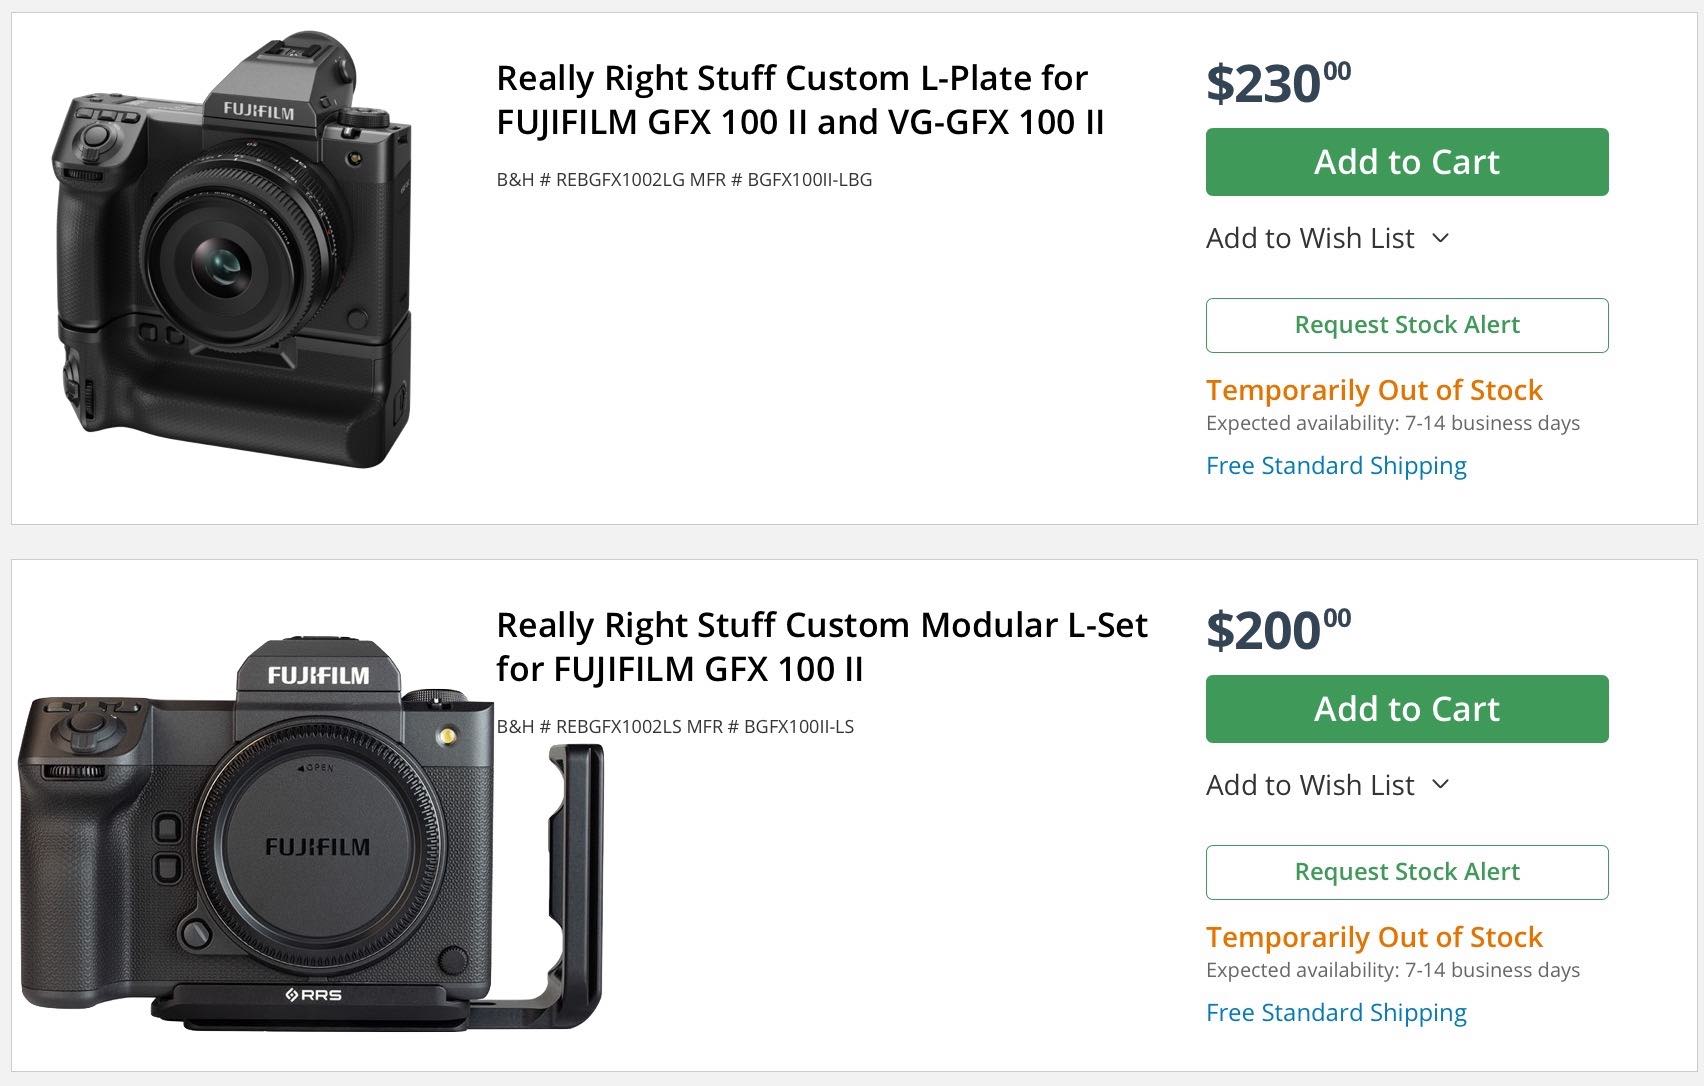Add the Custom L-Plate to cart
Image resolution: width=1704 pixels, height=1086 pixels.
1406,161
